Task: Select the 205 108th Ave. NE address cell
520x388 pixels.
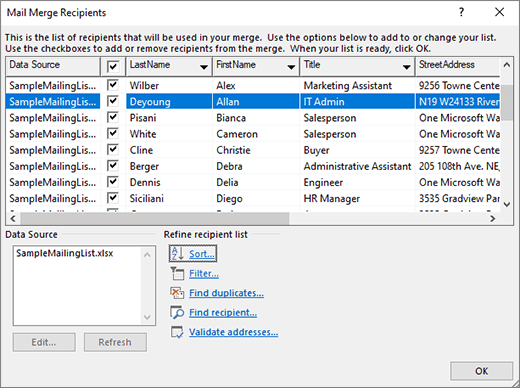Action: [x=458, y=166]
